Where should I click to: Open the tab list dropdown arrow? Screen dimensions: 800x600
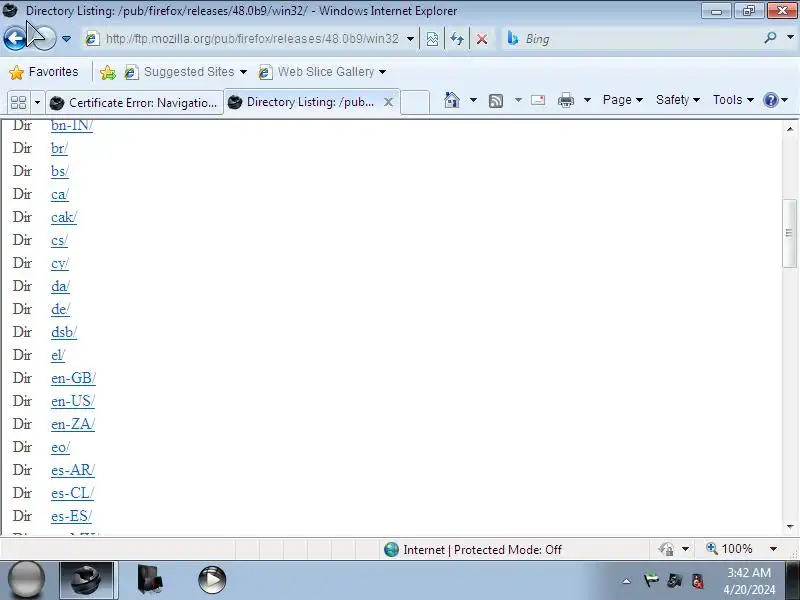coord(37,103)
